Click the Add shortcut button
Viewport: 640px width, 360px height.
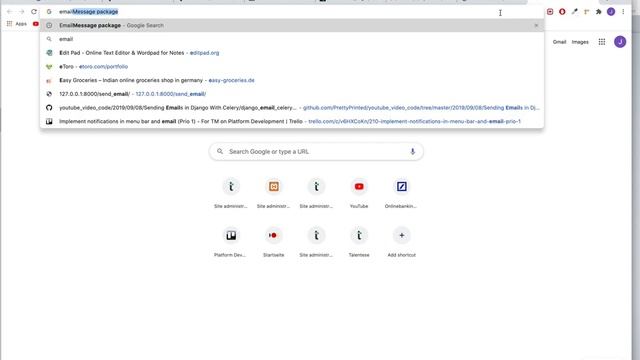tap(401, 242)
